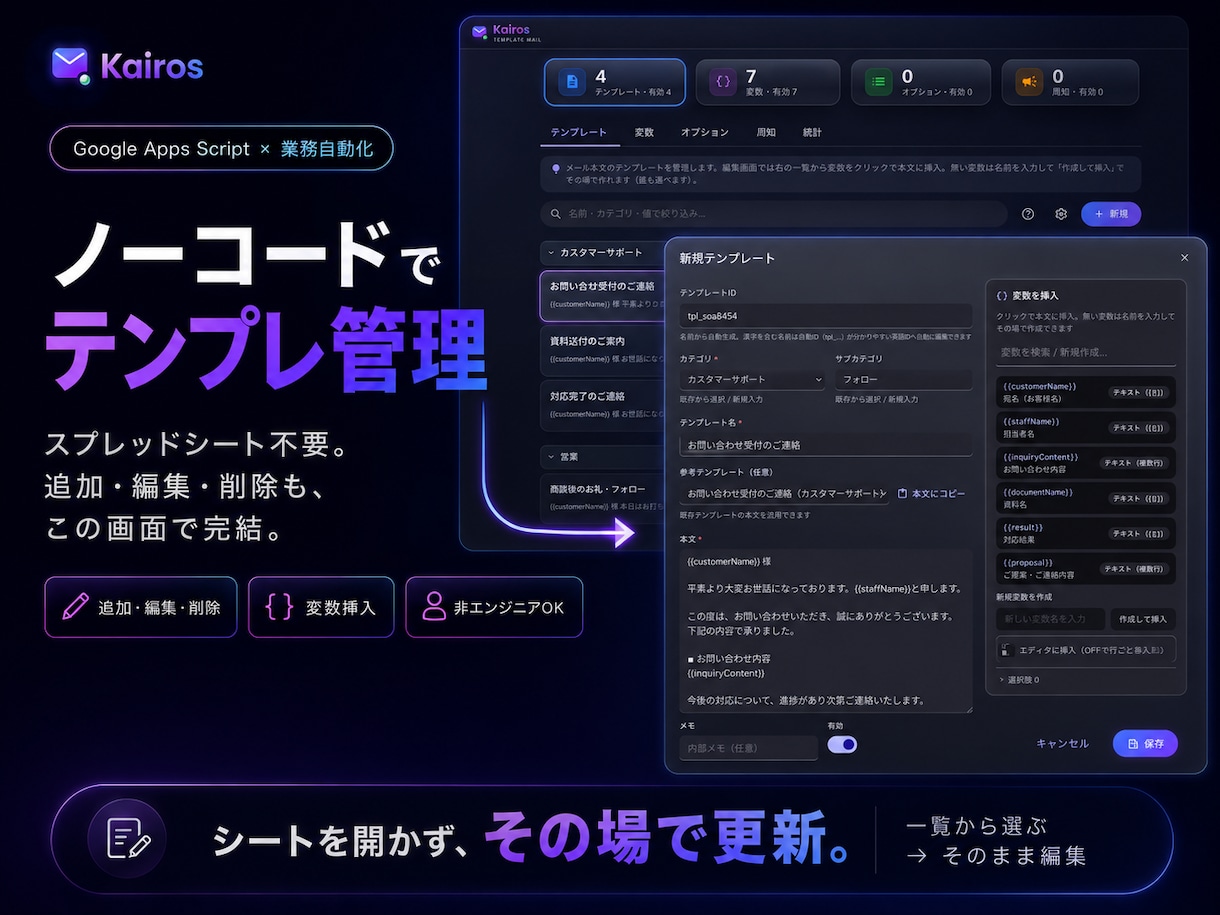Insert the {{result}} variable
This screenshot has width=1220, height=915.
coord(1086,534)
